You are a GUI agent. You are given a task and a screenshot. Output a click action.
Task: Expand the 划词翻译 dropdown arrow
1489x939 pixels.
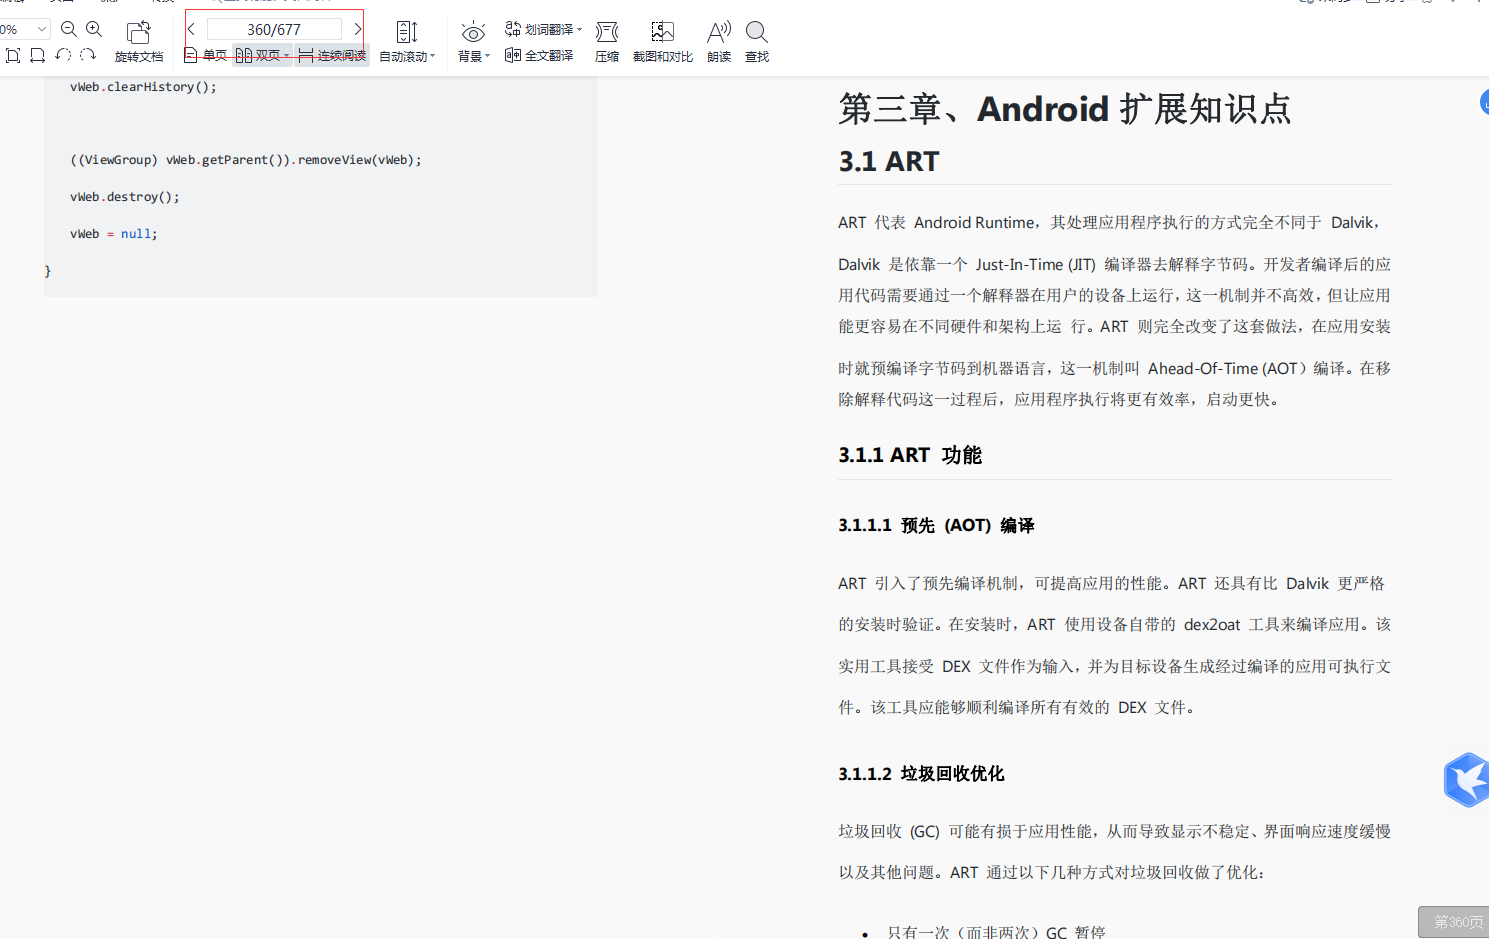(579, 30)
